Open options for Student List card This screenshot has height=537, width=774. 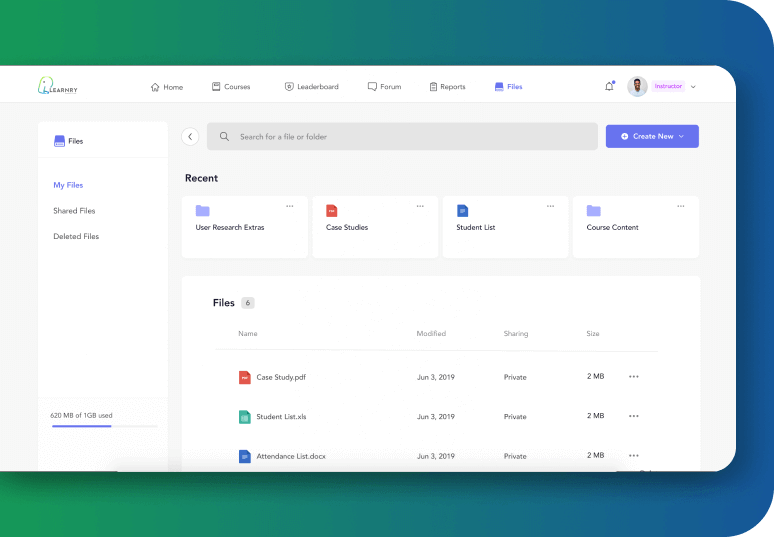click(x=550, y=206)
